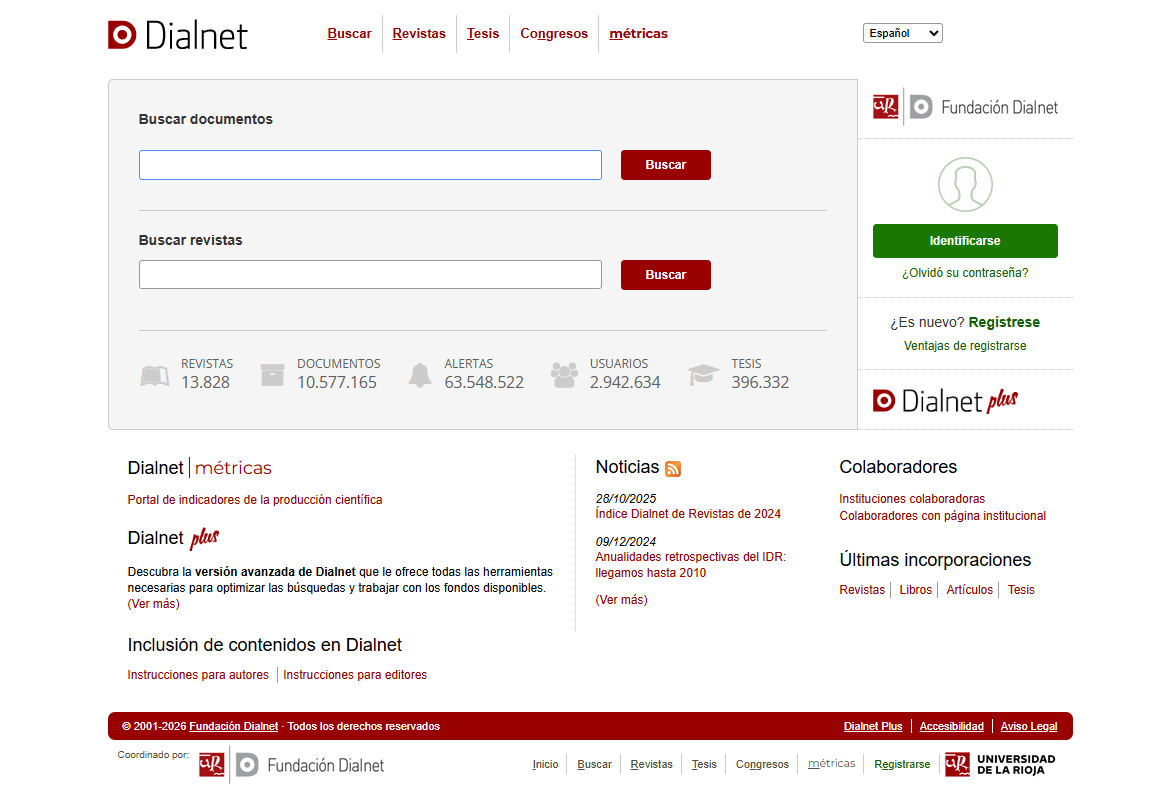Viewport: 1150px width, 807px height.
Task: Click Inicio in the bottom navigation
Action: (x=545, y=764)
